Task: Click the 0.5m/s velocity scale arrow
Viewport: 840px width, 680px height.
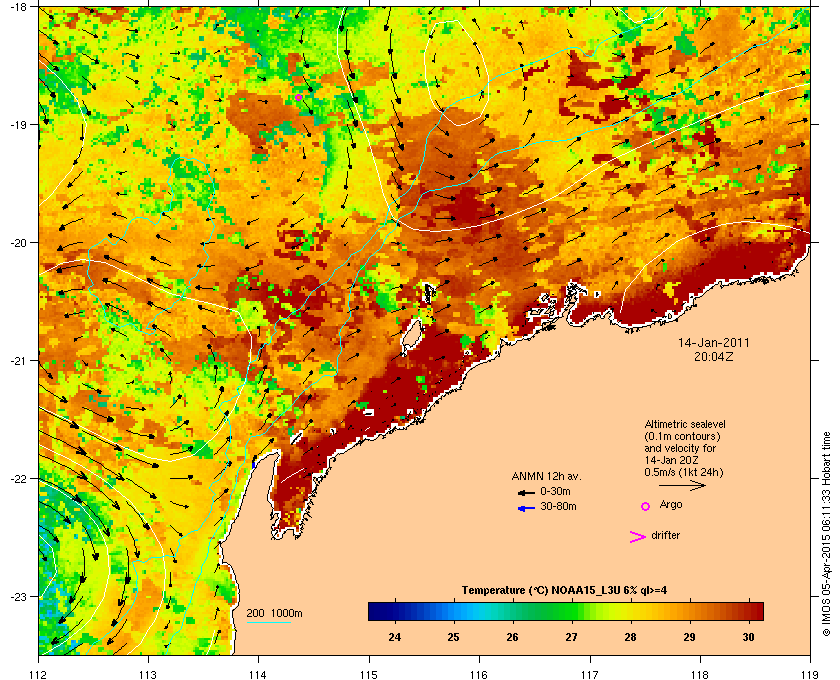Action: [x=682, y=485]
